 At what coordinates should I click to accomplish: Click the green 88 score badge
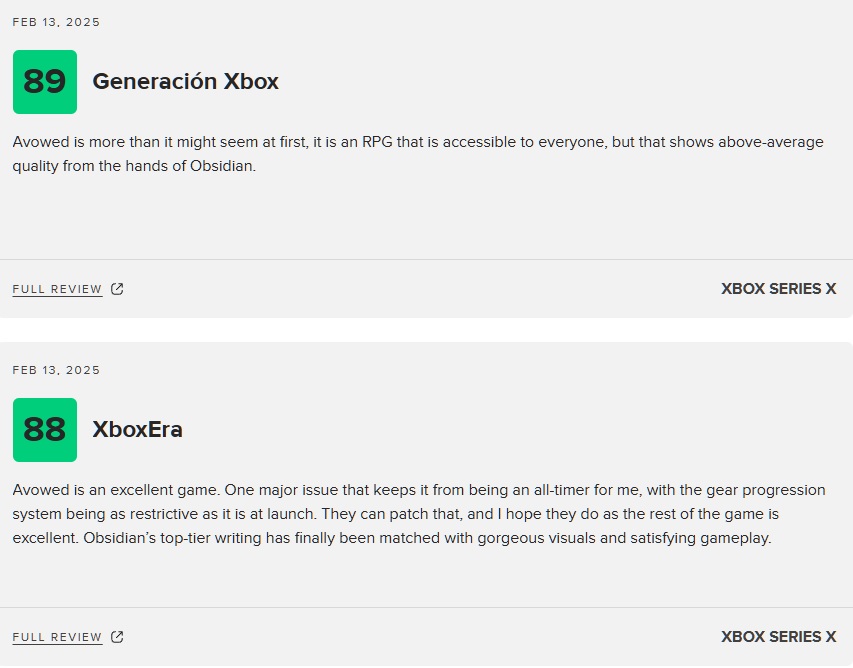45,430
